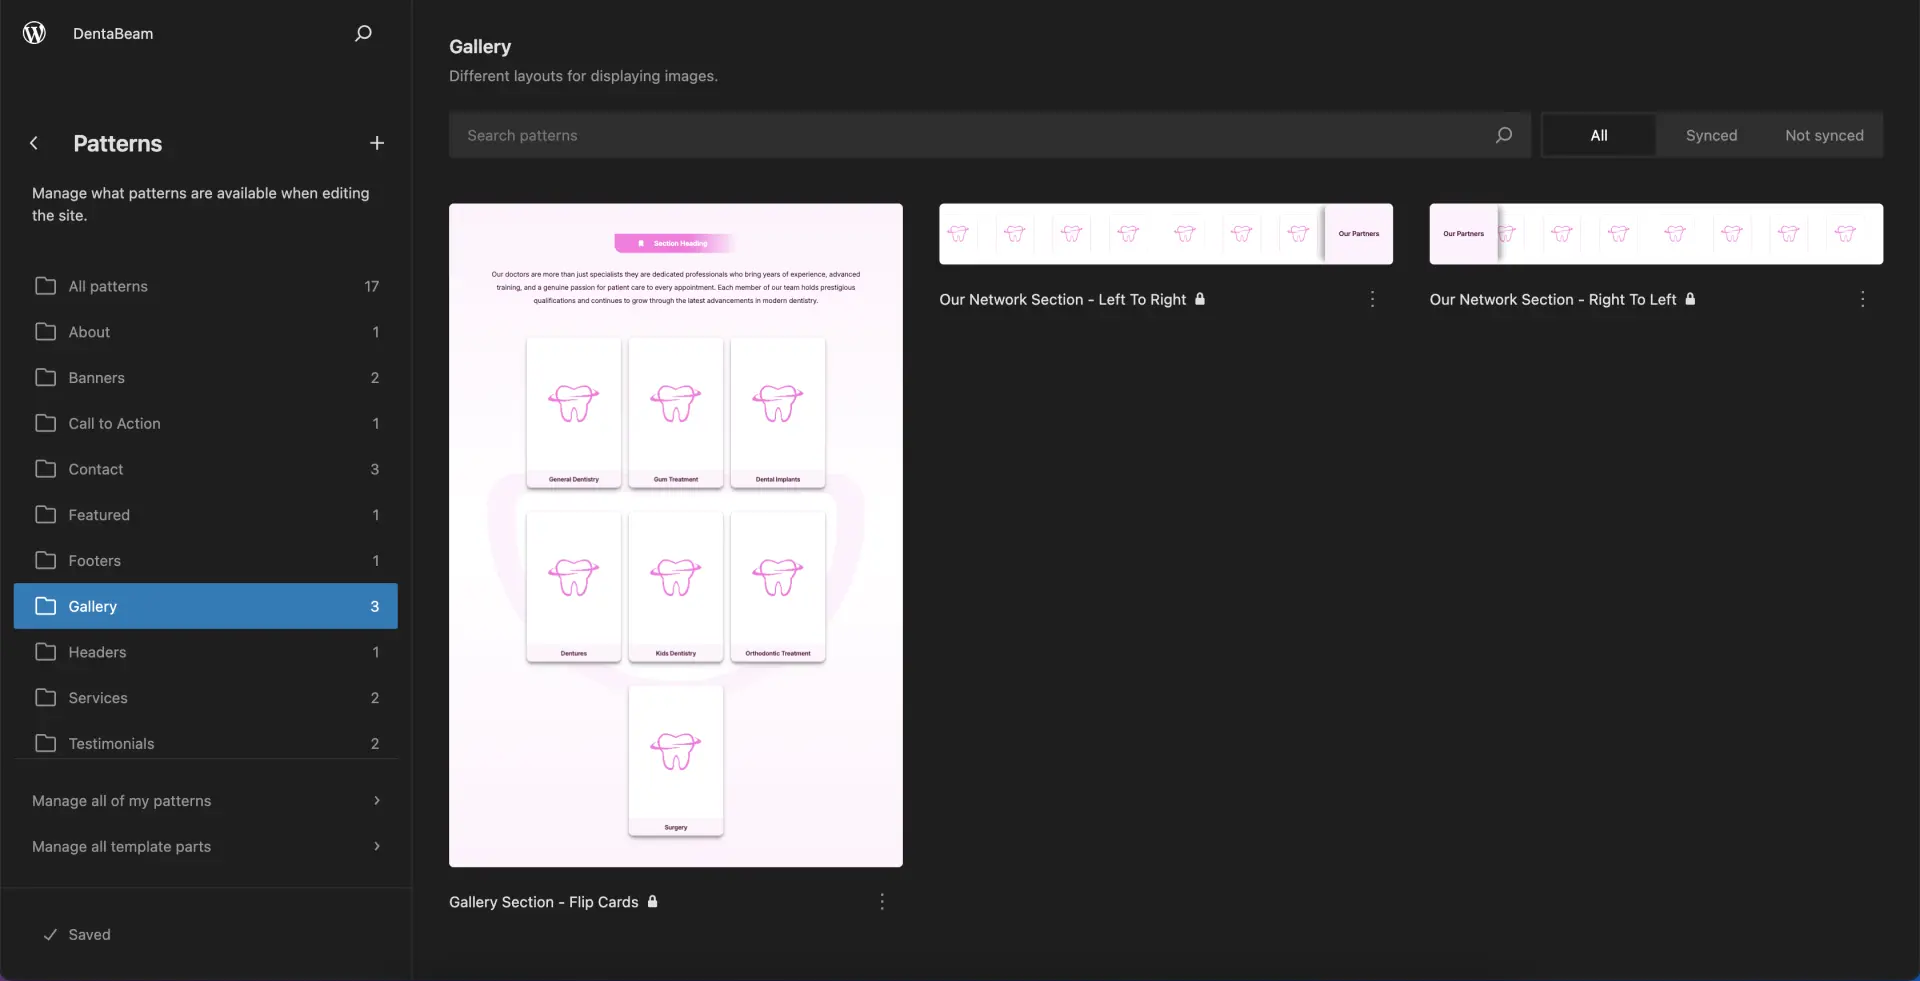
Task: Expand chevron beside Manage all template parts
Action: click(x=377, y=847)
